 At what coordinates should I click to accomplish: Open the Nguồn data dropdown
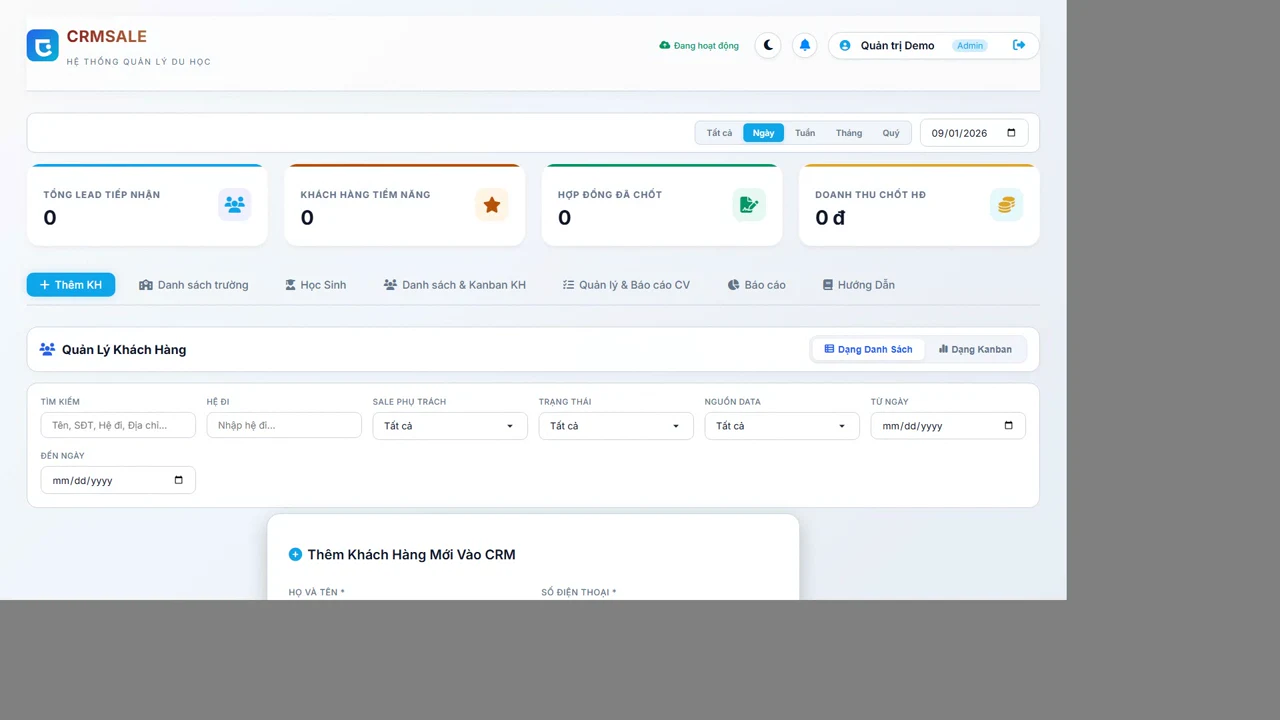pos(782,426)
